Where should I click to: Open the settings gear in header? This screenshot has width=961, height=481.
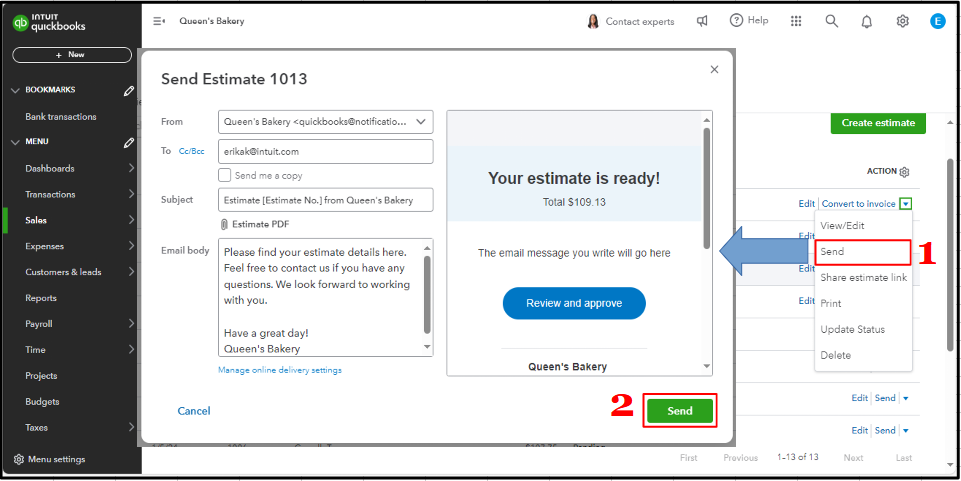click(902, 21)
